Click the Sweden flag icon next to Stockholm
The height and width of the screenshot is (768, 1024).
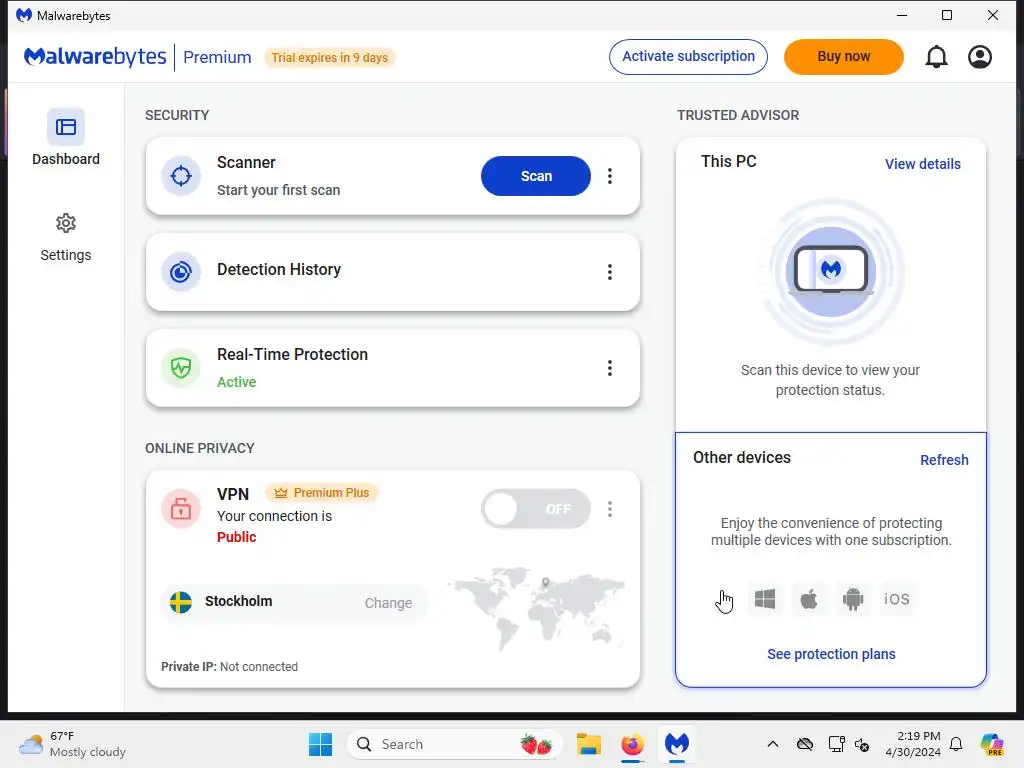pos(181,602)
